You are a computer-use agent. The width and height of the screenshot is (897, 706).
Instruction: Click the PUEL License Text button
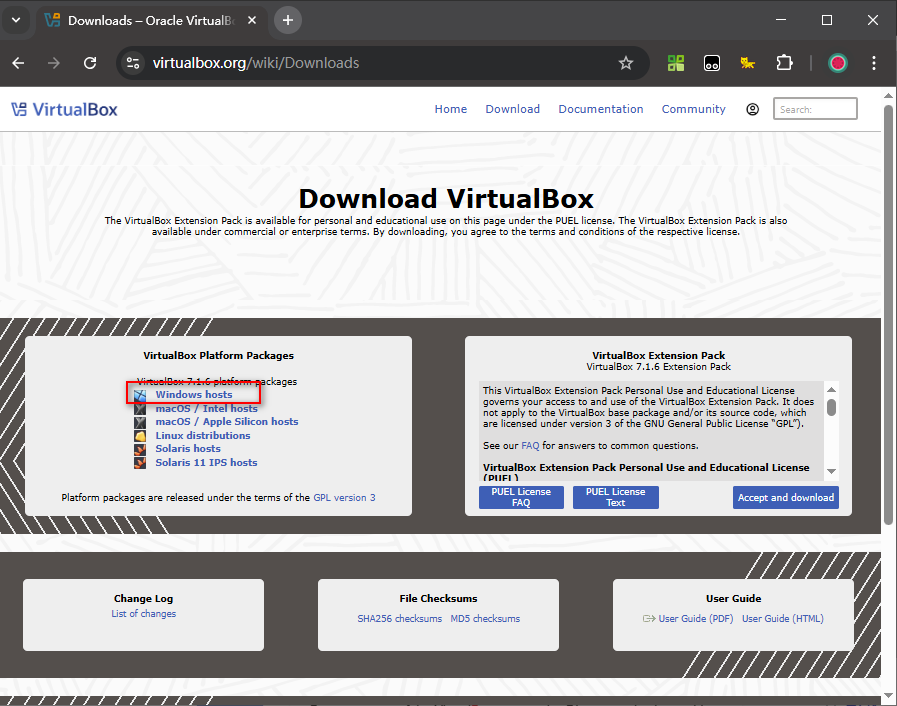(616, 497)
